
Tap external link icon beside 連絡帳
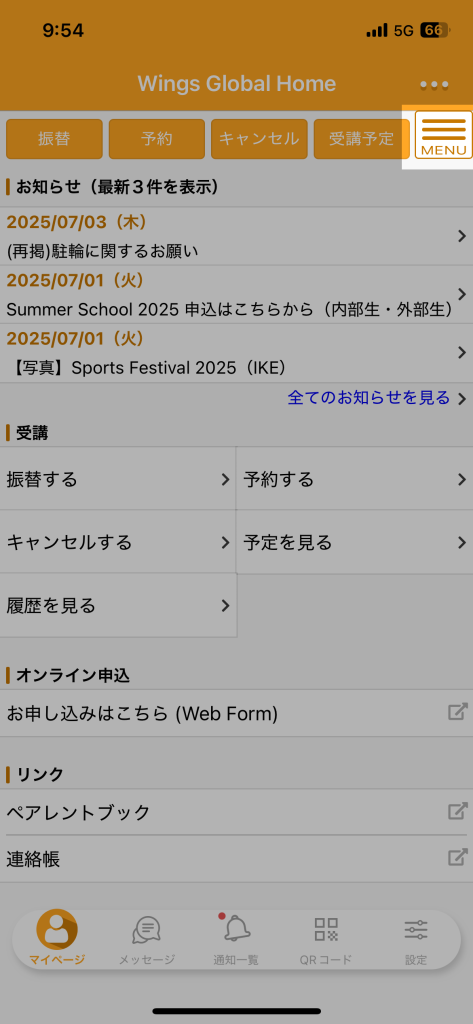click(457, 858)
